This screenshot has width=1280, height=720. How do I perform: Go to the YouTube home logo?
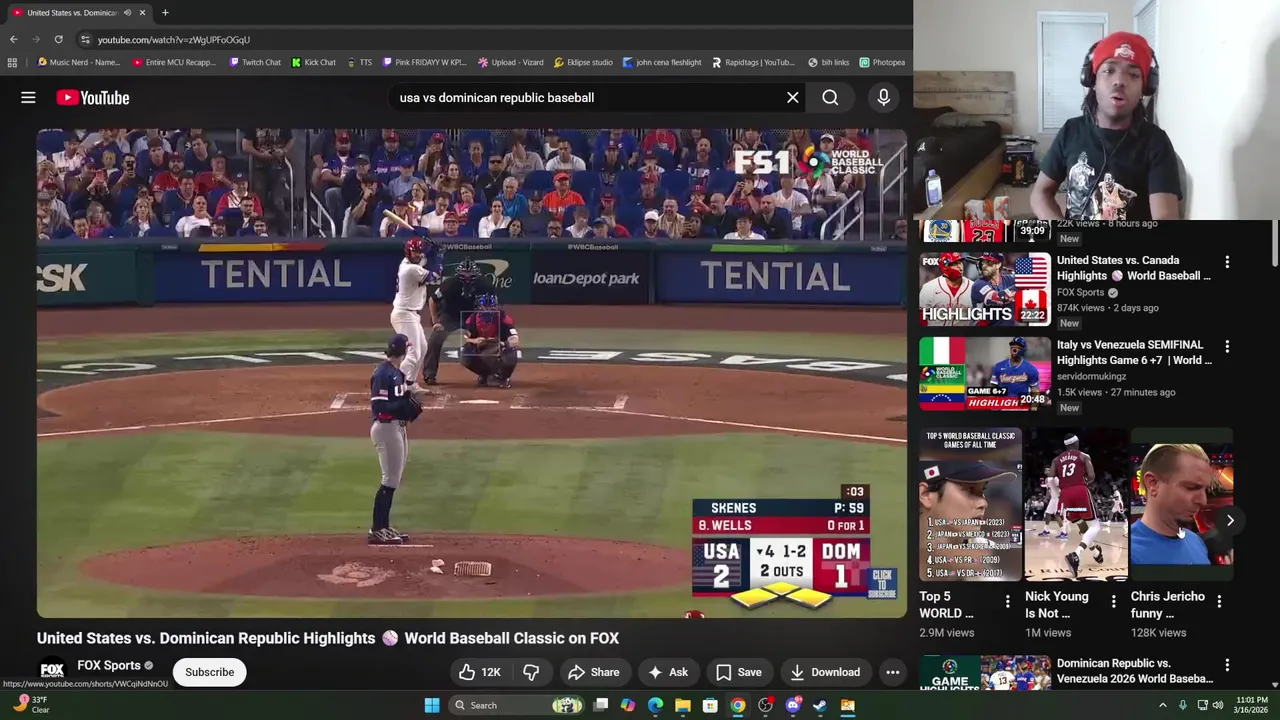(93, 97)
